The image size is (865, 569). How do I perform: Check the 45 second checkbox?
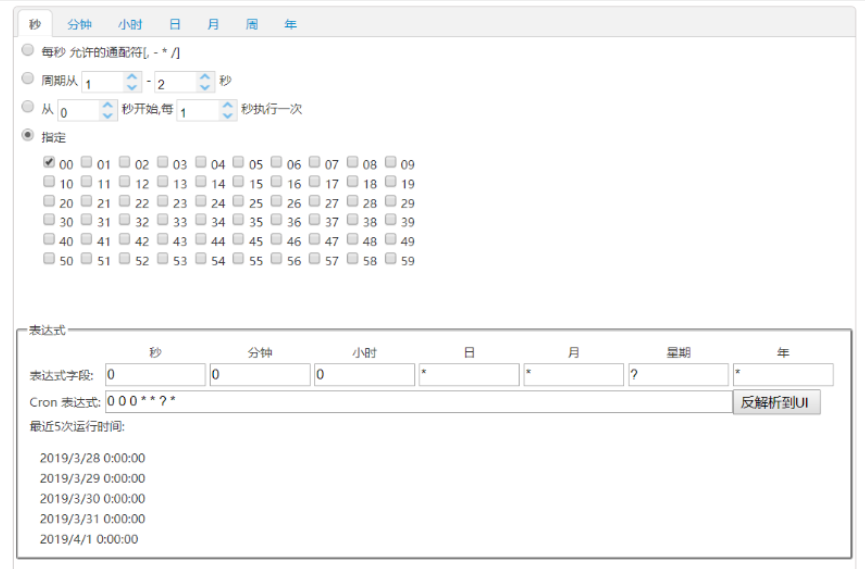[x=238, y=239]
